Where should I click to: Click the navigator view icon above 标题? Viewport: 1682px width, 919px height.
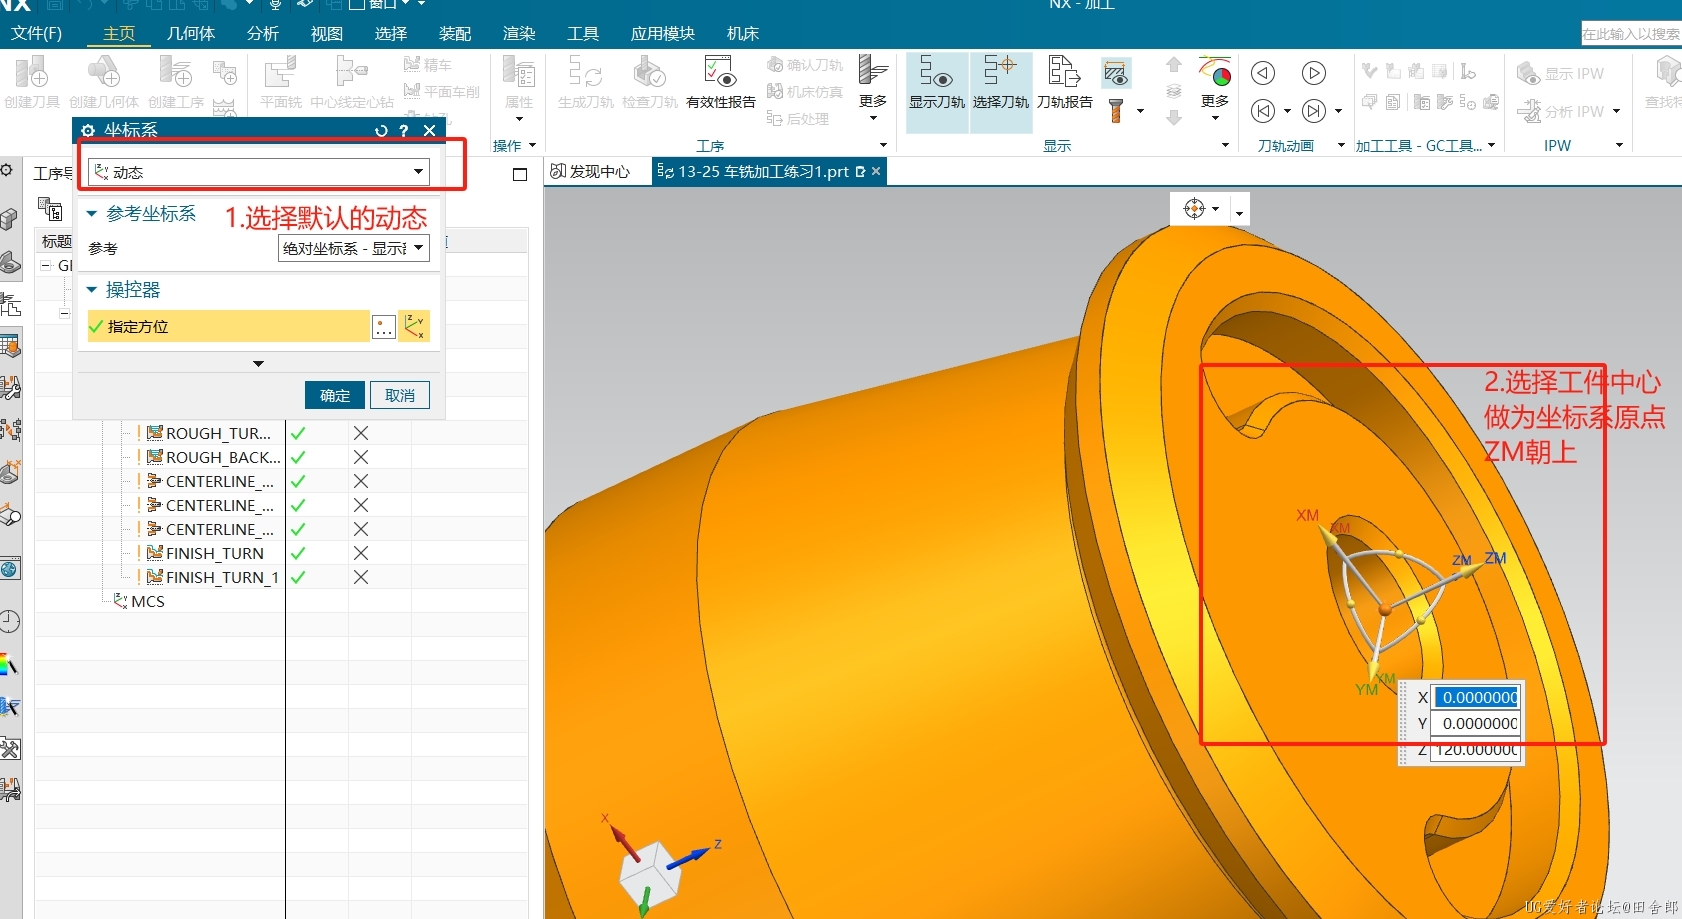pos(51,207)
